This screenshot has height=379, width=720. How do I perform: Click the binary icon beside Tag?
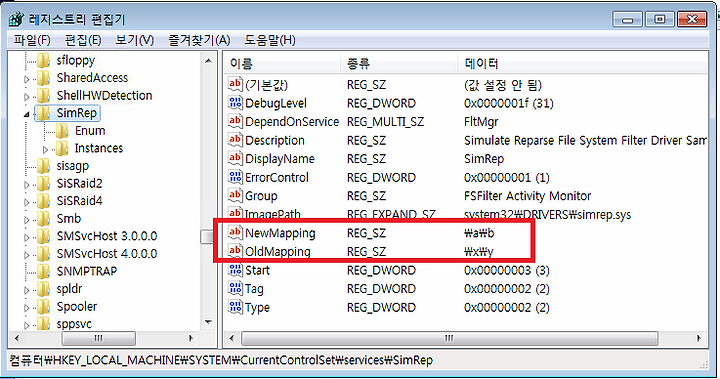235,288
